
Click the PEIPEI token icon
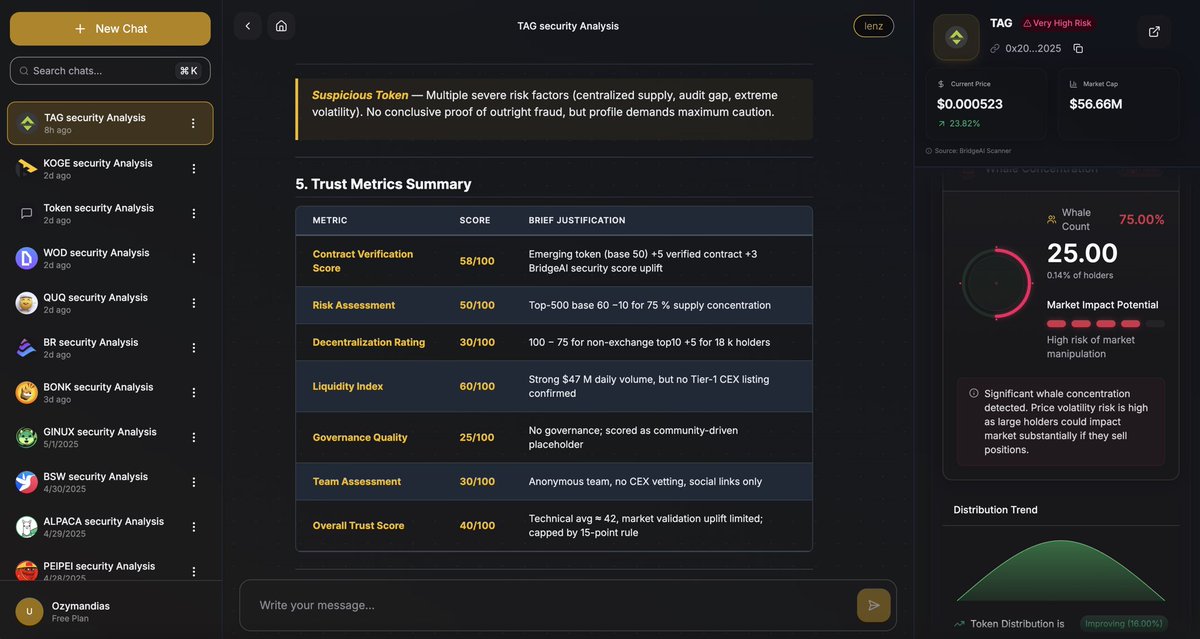[27, 571]
